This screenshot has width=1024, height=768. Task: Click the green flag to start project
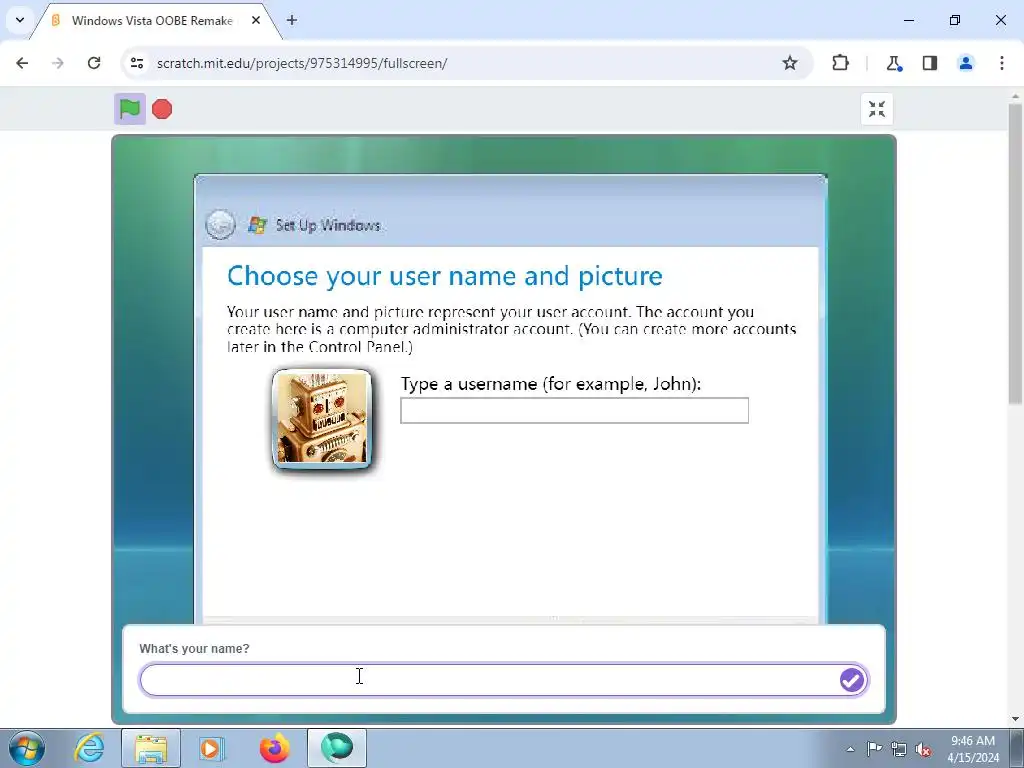pyautogui.click(x=130, y=109)
